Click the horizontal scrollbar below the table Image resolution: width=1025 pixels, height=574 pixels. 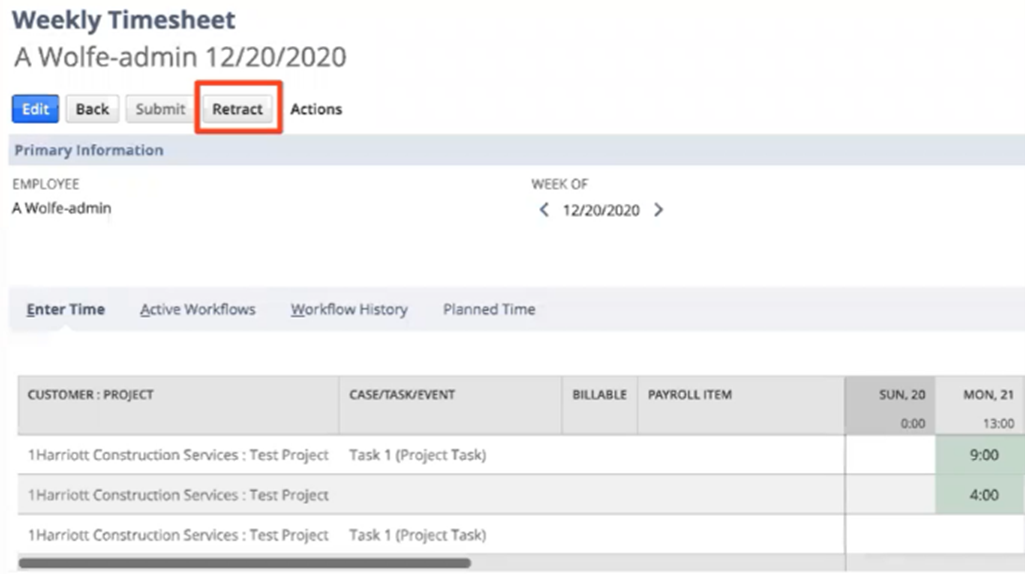point(244,564)
